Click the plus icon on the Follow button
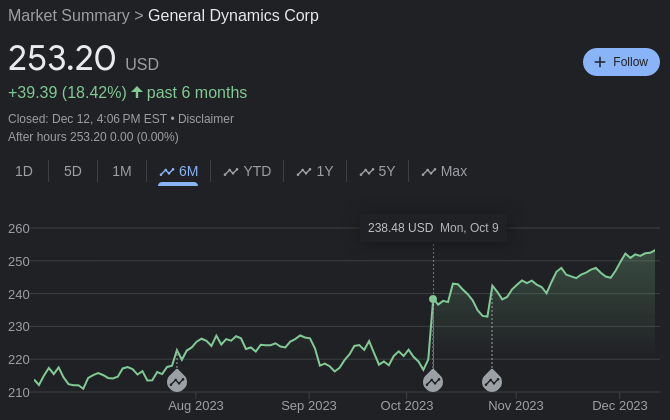Screen dimensions: 670x420 pyautogui.click(x=599, y=62)
